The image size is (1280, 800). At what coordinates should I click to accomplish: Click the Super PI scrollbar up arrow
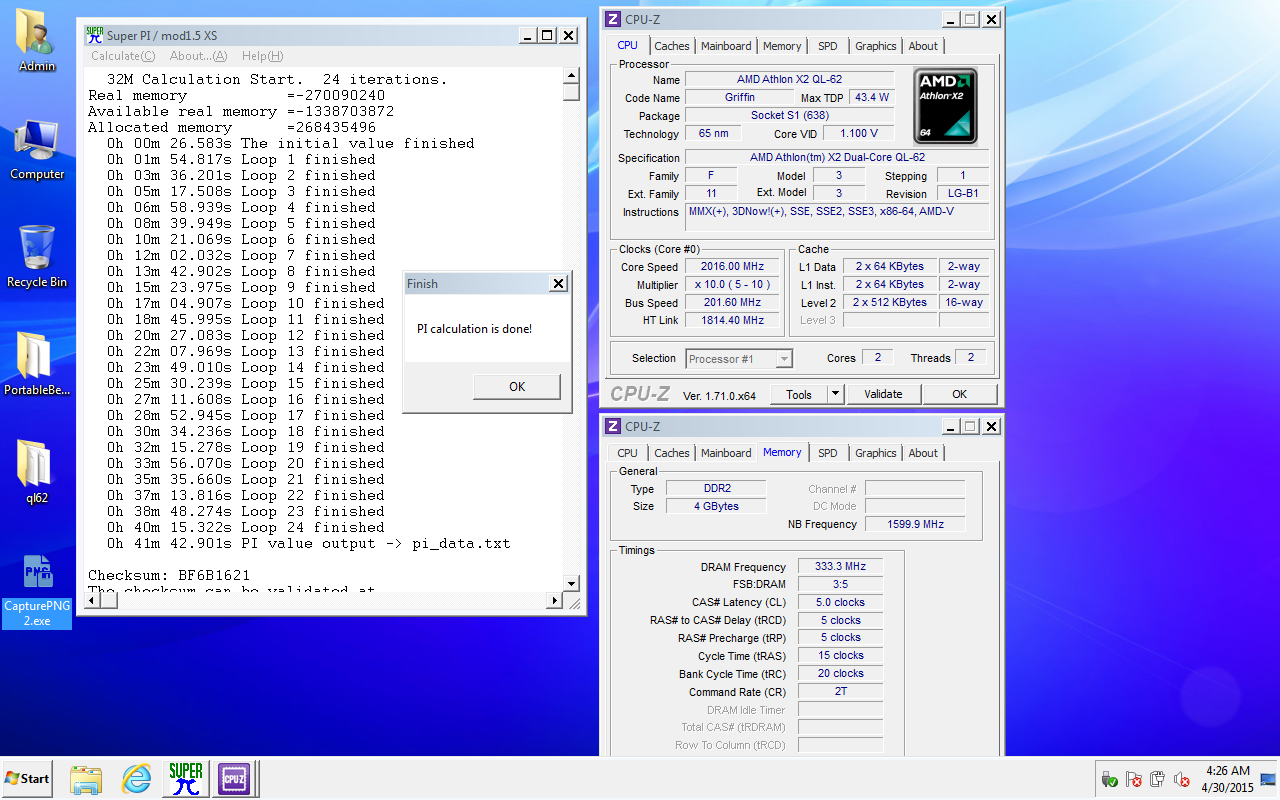[572, 76]
